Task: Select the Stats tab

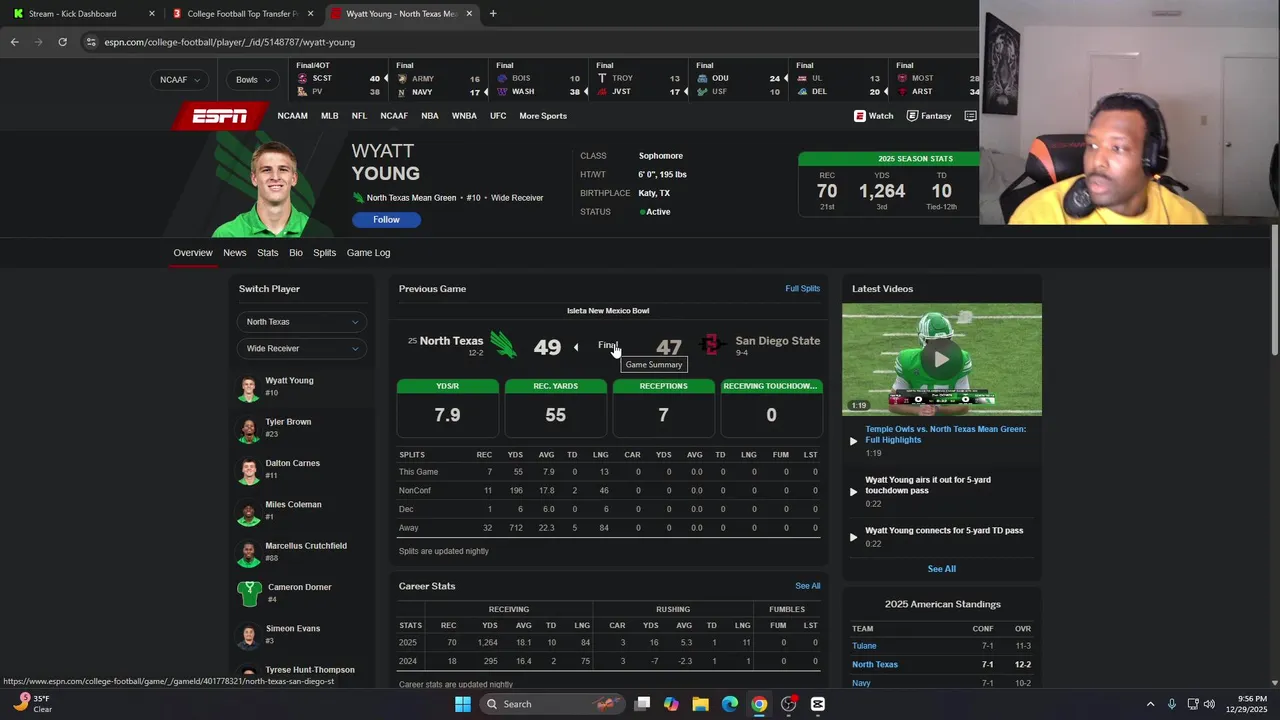Action: pyautogui.click(x=268, y=253)
